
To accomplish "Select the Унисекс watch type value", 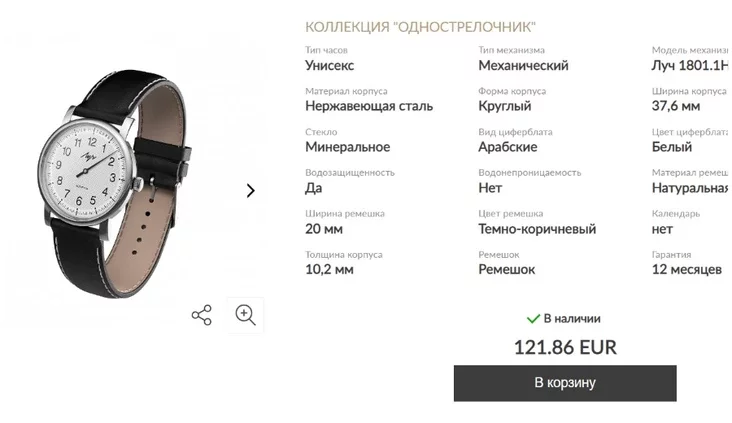I will tap(330, 65).
